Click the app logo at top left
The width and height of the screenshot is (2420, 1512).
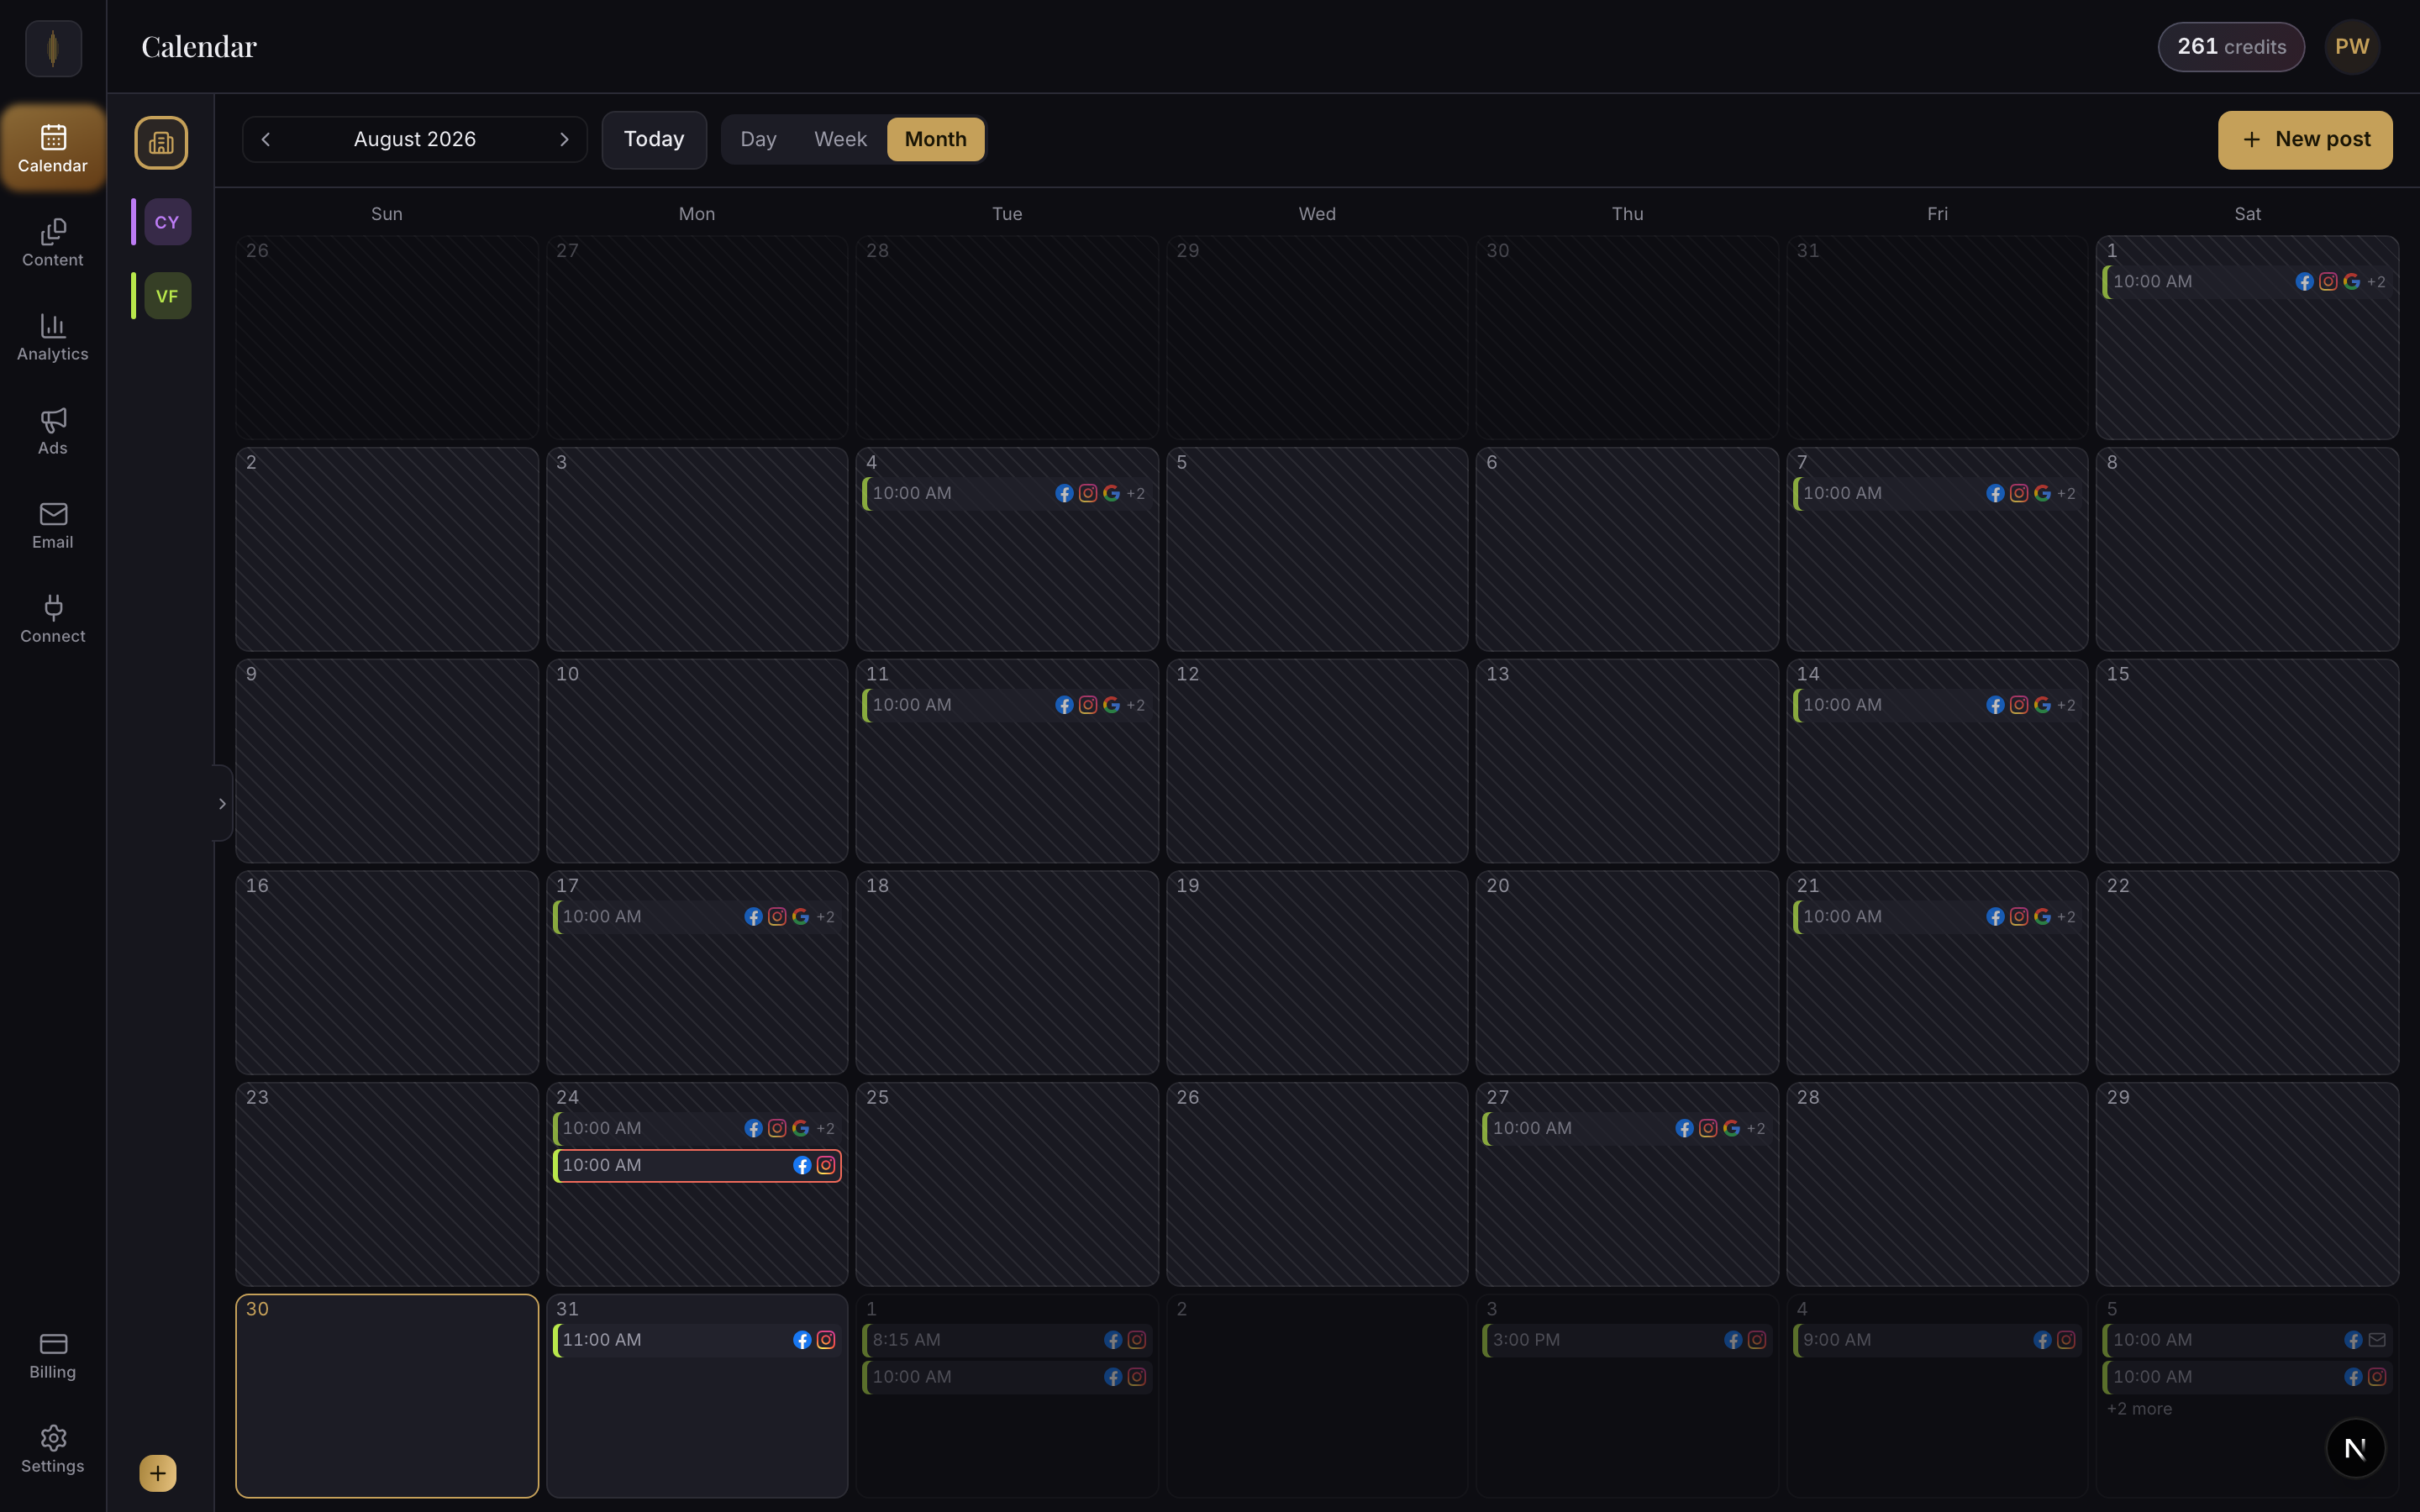pyautogui.click(x=53, y=48)
